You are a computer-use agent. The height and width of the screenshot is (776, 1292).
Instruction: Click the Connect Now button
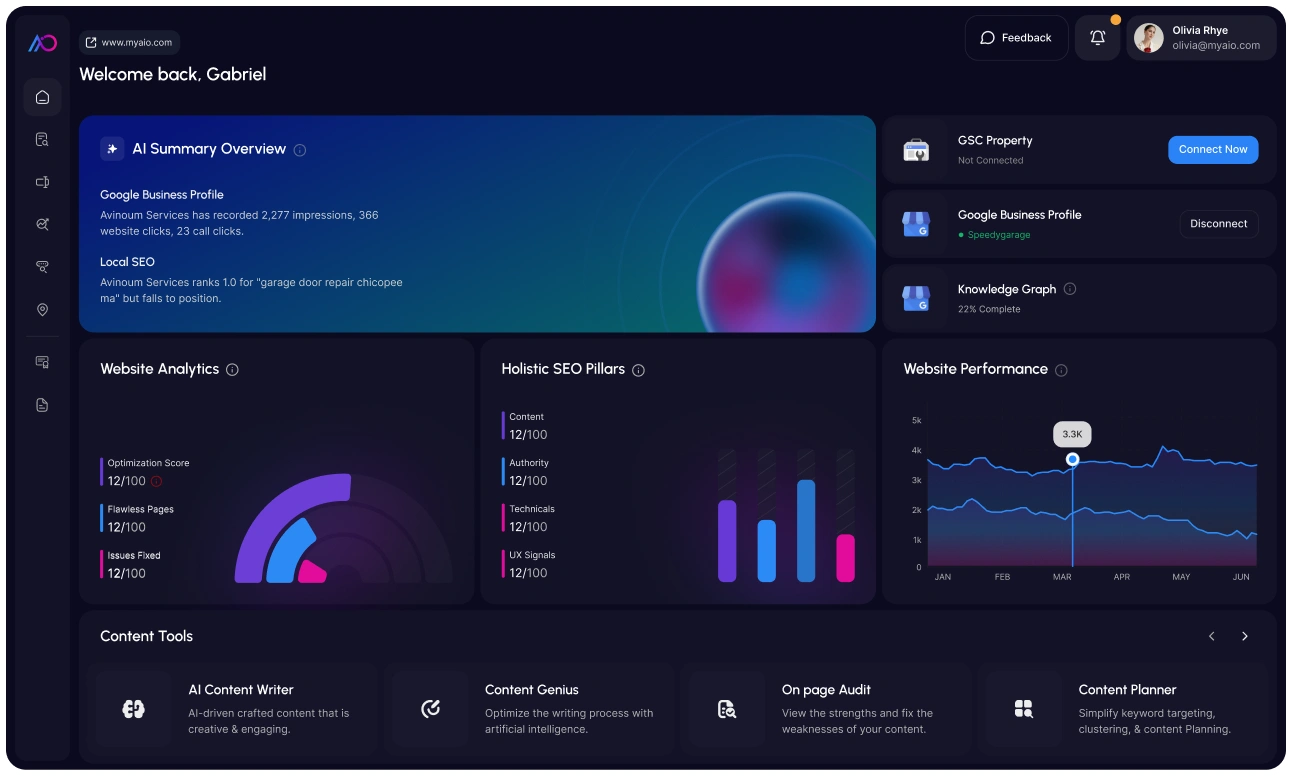1213,150
